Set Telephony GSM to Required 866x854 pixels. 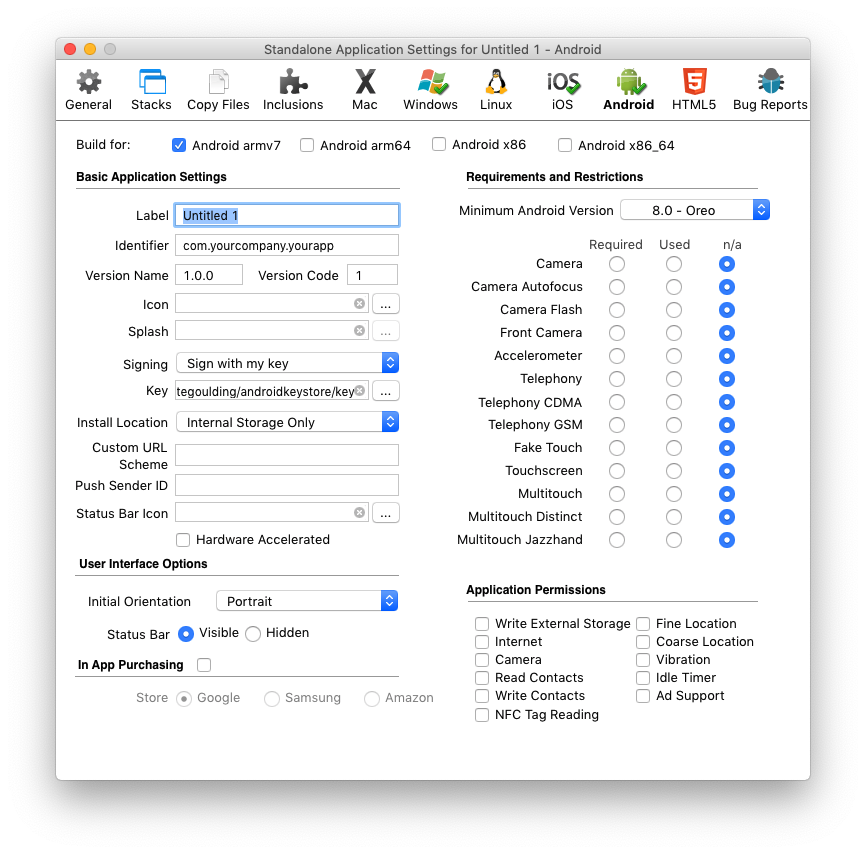tap(617, 425)
